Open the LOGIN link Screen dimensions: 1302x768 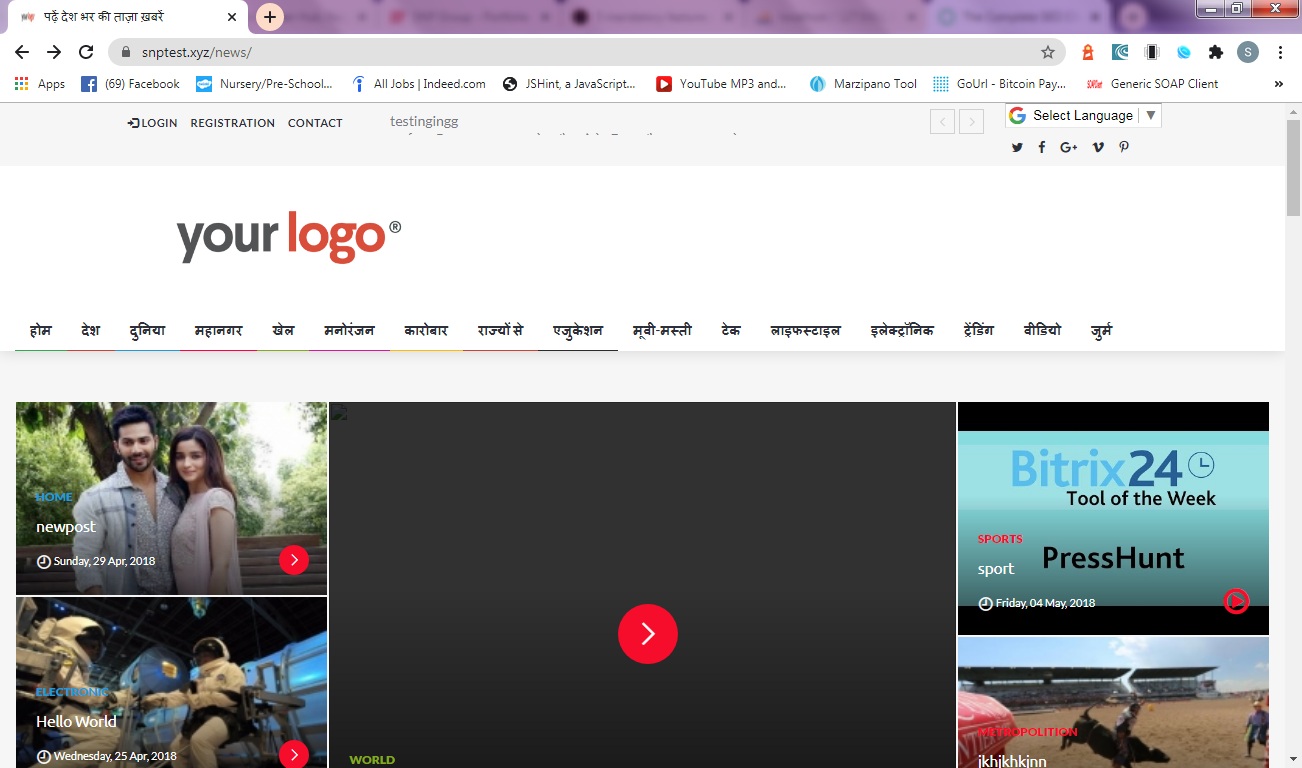(151, 123)
